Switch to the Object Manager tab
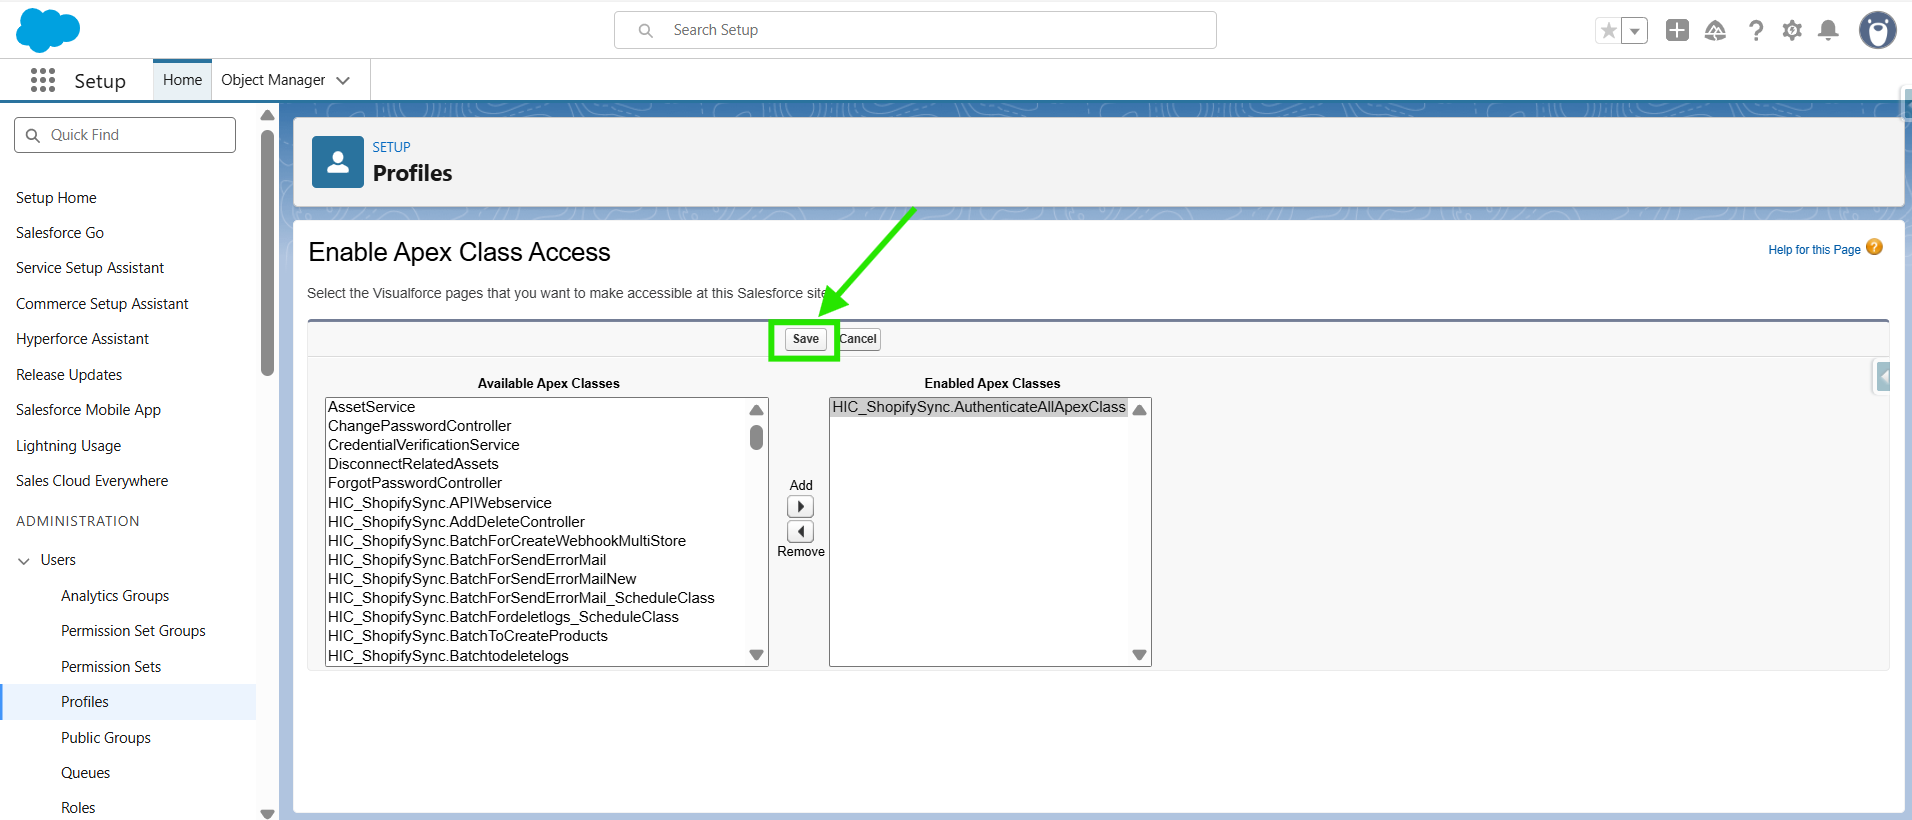The height and width of the screenshot is (820, 1912). click(x=273, y=80)
